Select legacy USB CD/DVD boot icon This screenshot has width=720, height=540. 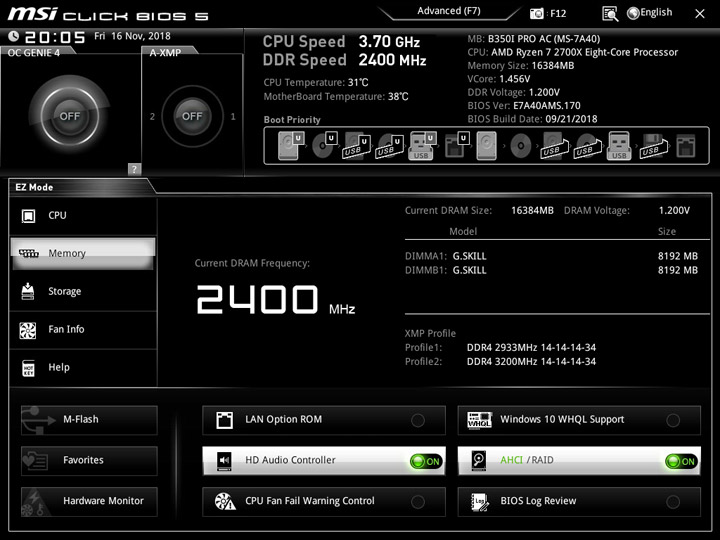pyautogui.click(x=588, y=146)
